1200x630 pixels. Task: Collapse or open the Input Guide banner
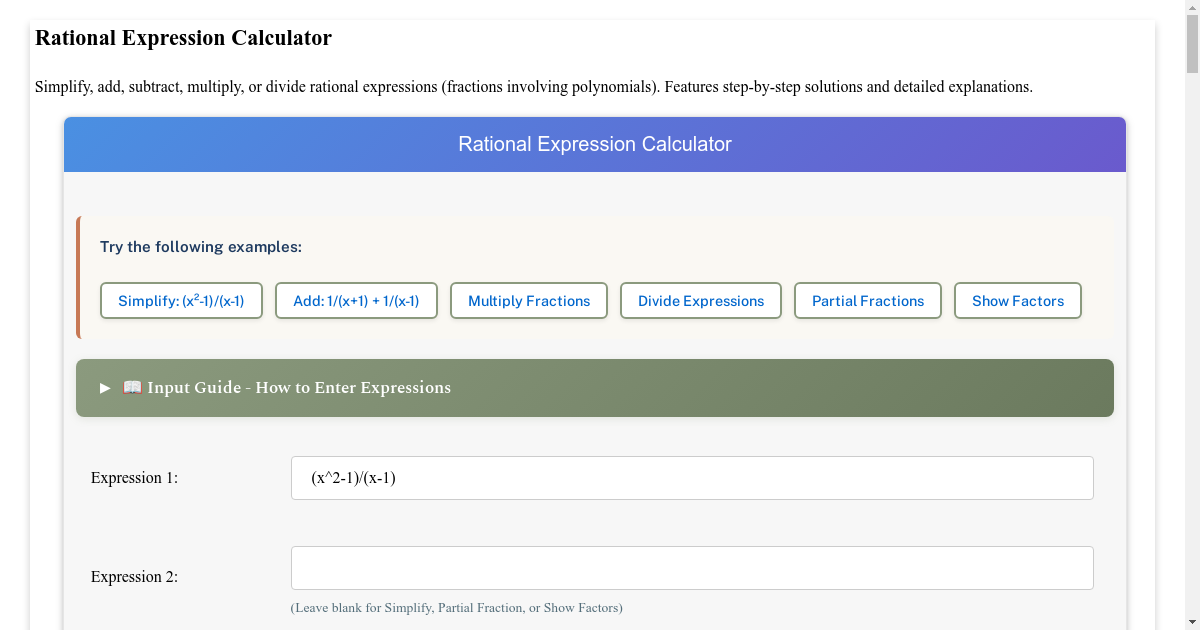595,388
